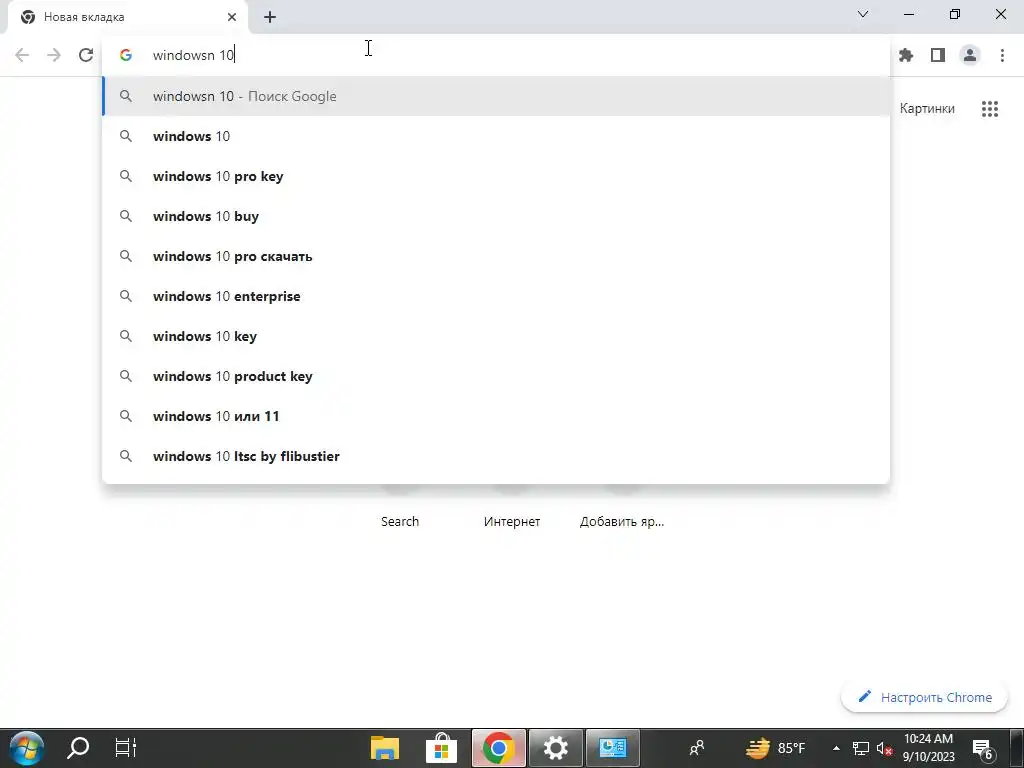Open the Картинки link

(x=927, y=108)
